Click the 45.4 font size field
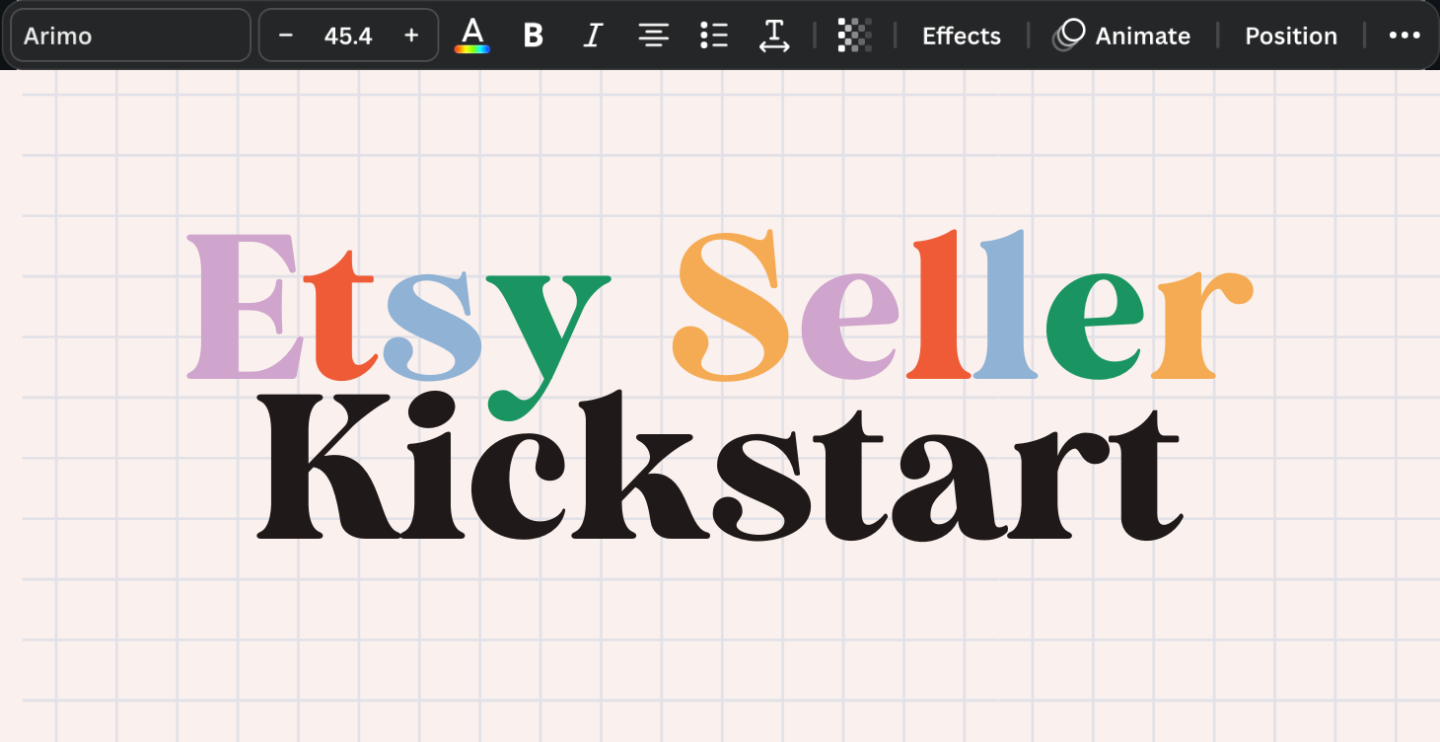This screenshot has width=1440, height=742. coord(348,36)
